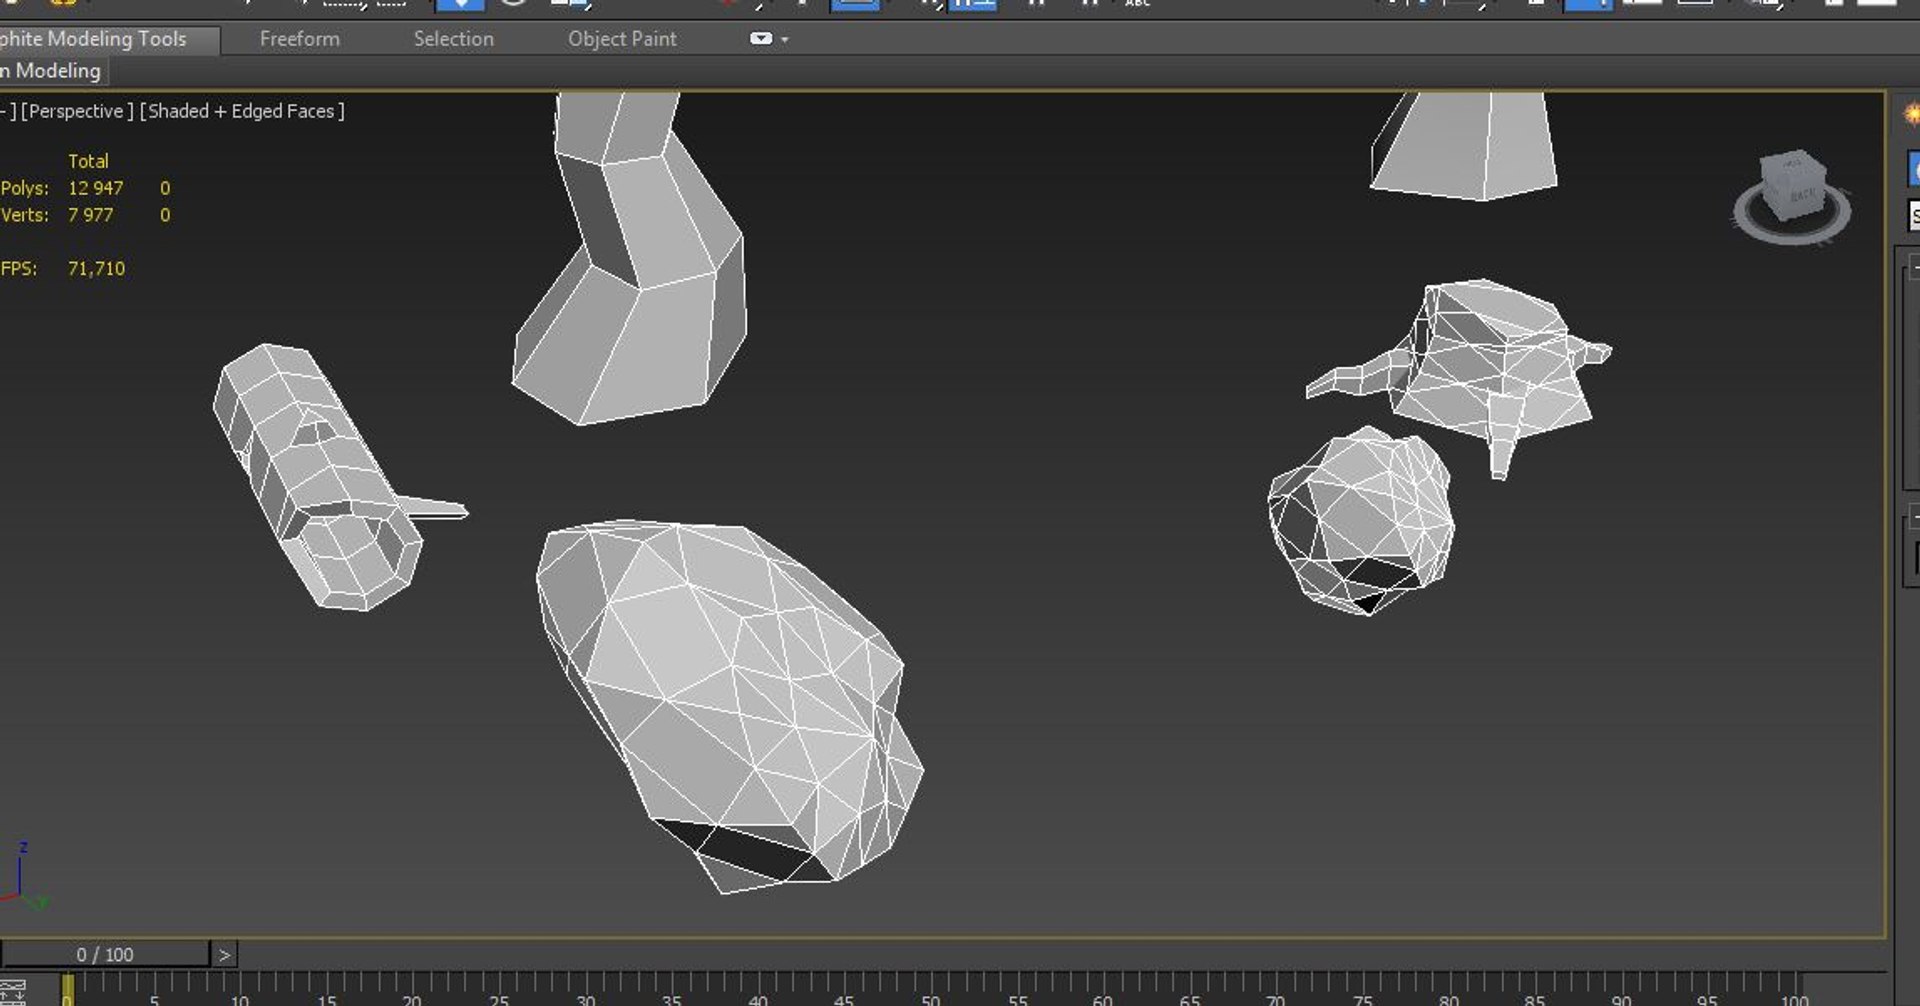
Task: Open the Shaded + Edged Faces shading menu
Action: (242, 111)
